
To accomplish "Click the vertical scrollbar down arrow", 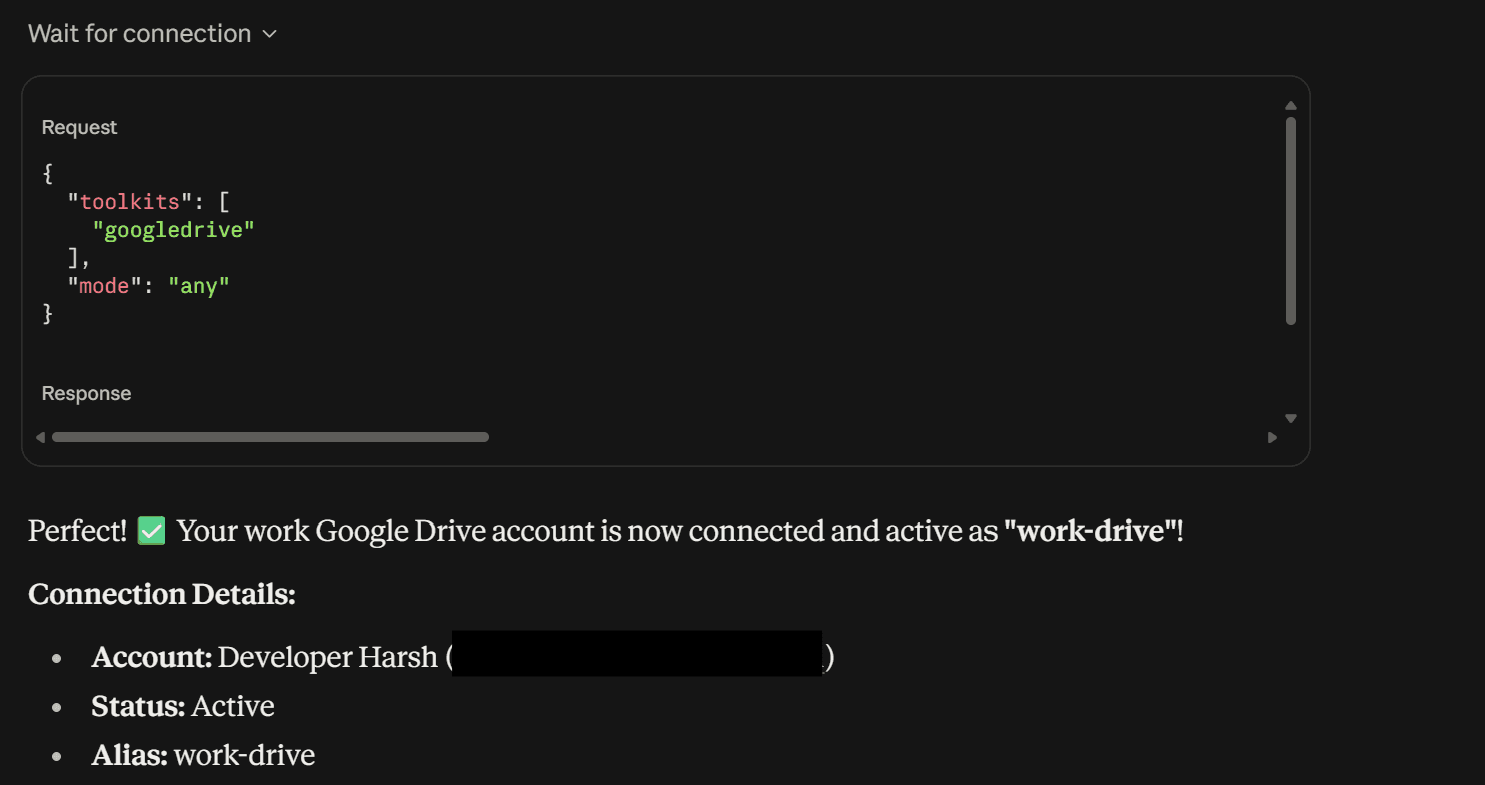I will [x=1291, y=418].
